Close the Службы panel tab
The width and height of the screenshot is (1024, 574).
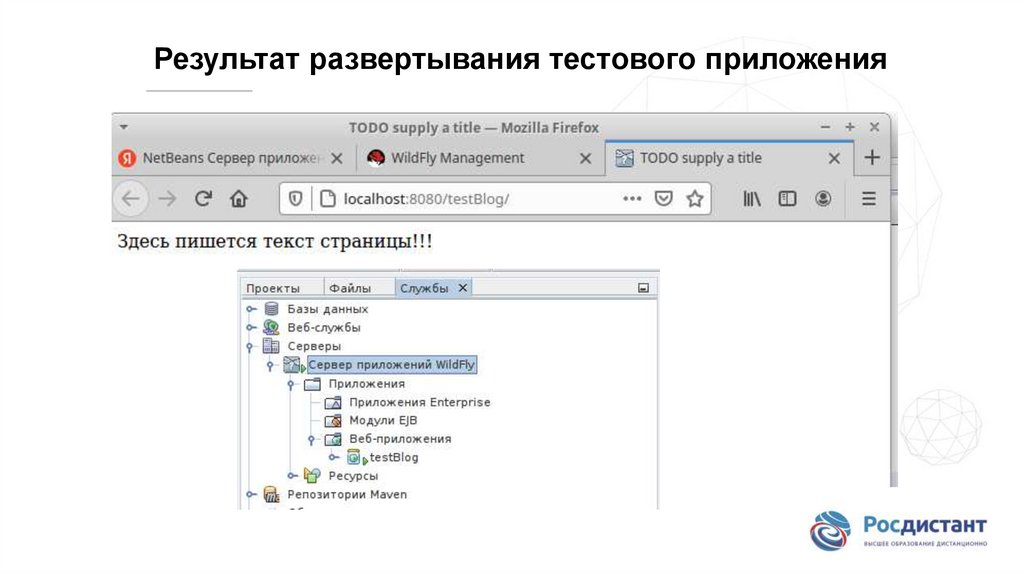(462, 288)
